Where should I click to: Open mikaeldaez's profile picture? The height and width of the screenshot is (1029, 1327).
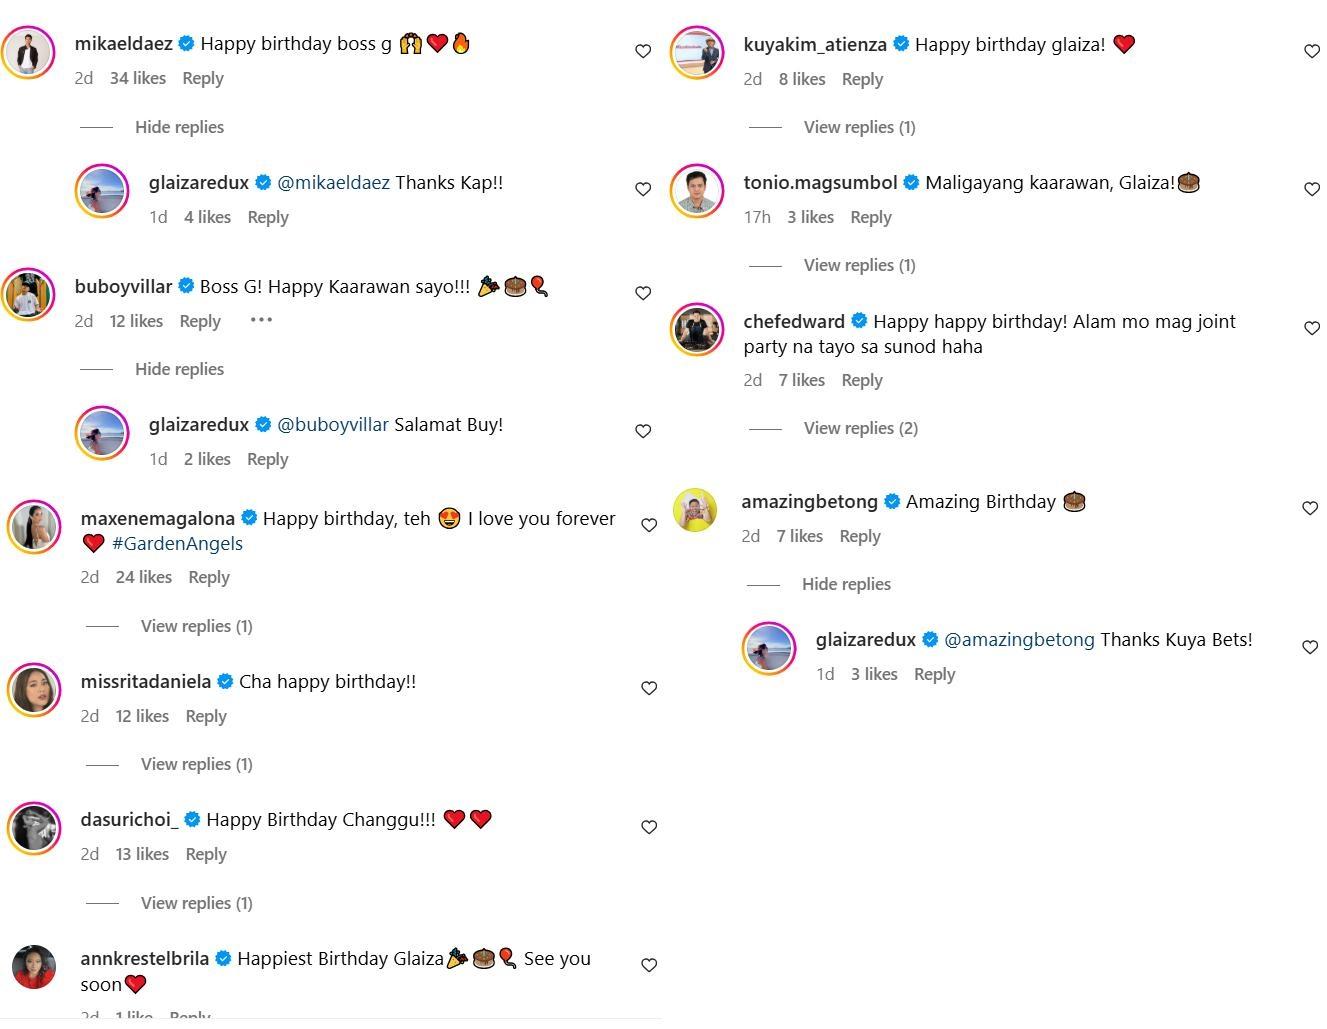(x=28, y=51)
